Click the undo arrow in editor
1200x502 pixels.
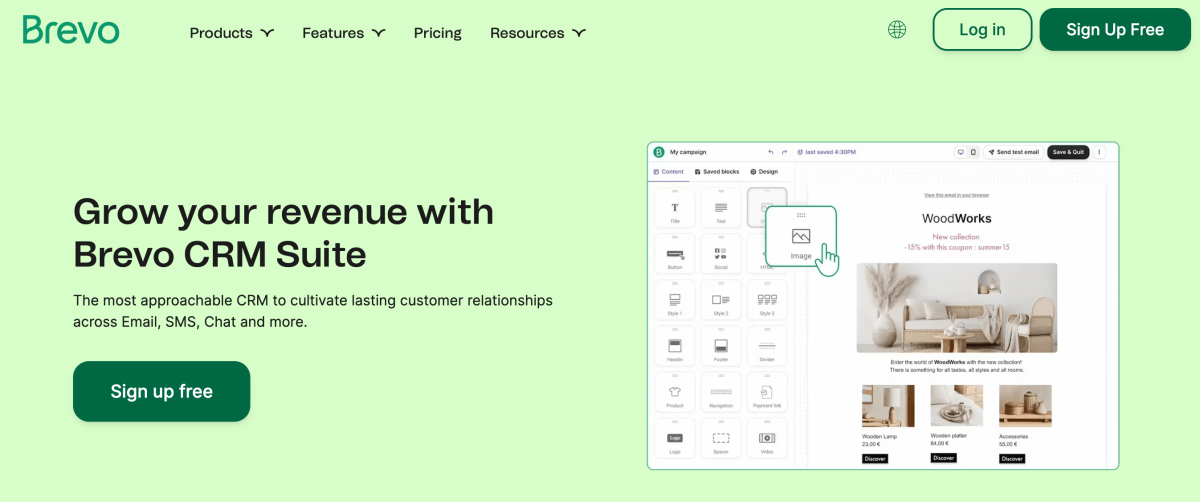pyautogui.click(x=771, y=152)
